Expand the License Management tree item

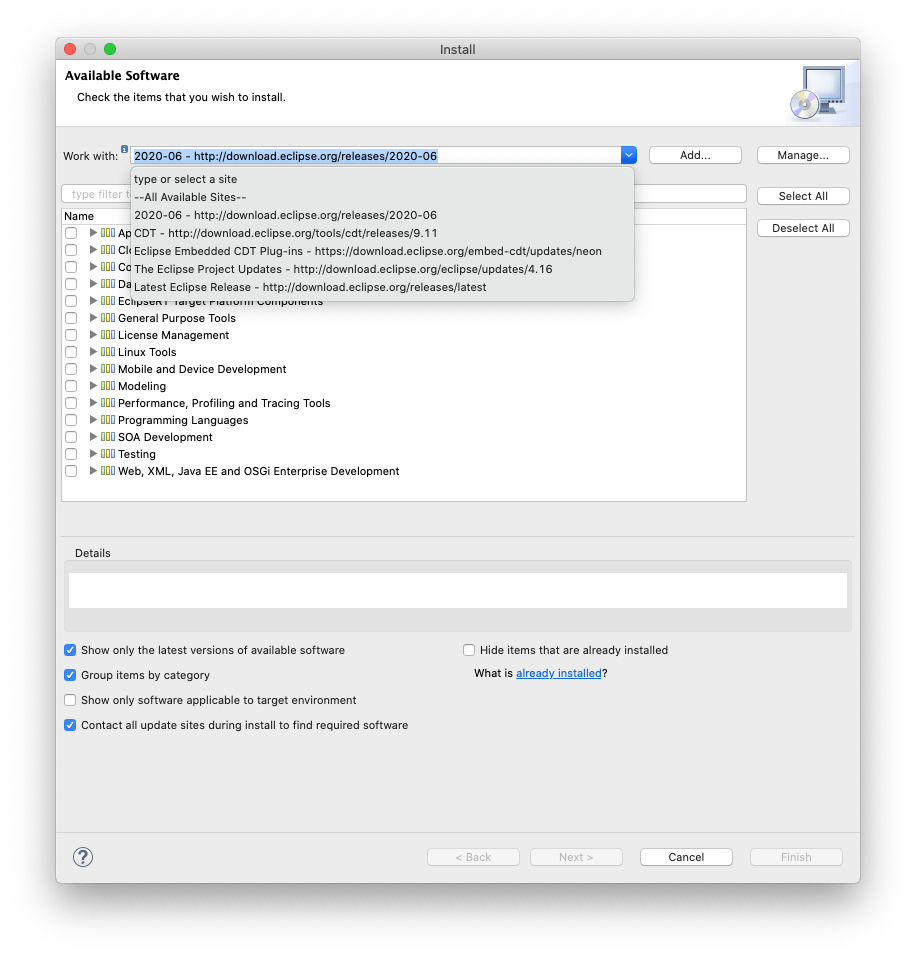(92, 335)
